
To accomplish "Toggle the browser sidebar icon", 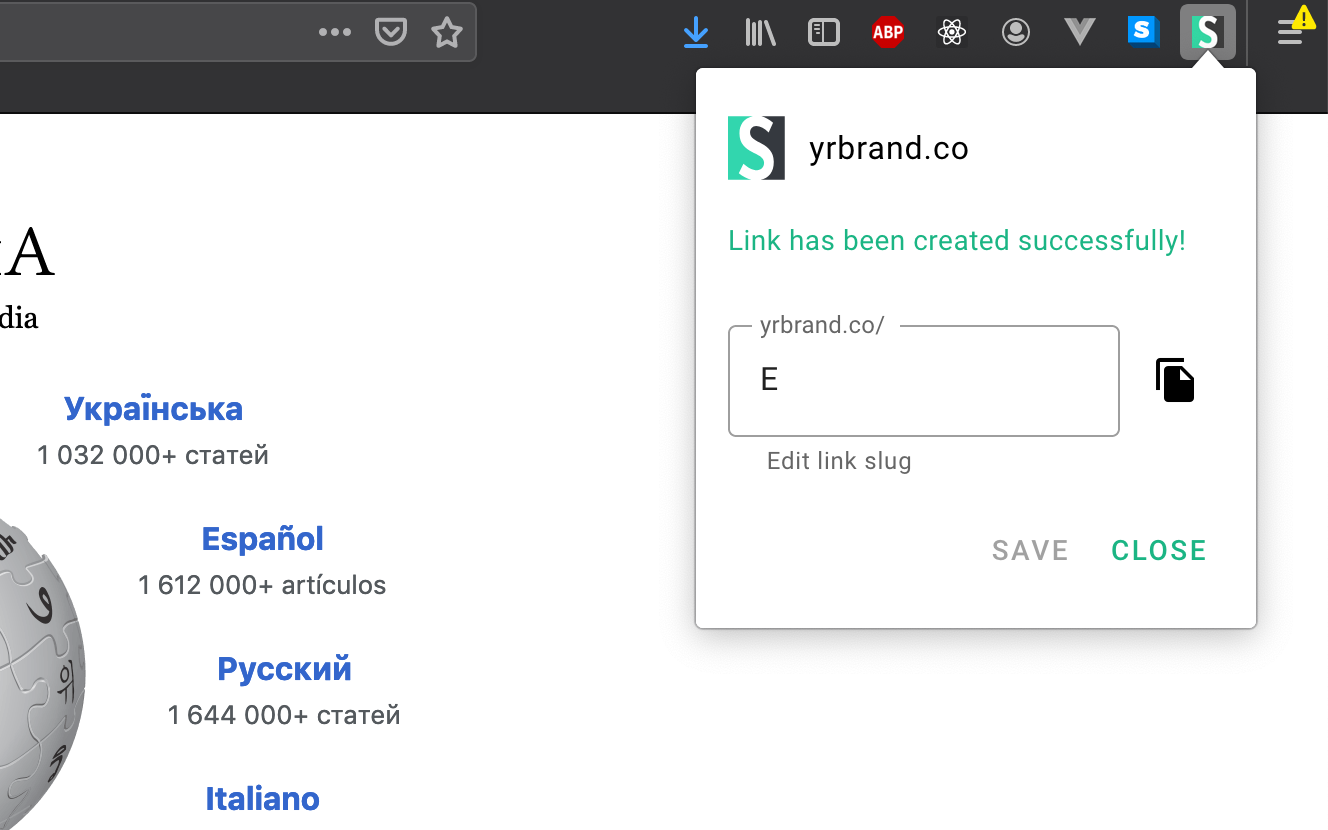I will point(823,32).
